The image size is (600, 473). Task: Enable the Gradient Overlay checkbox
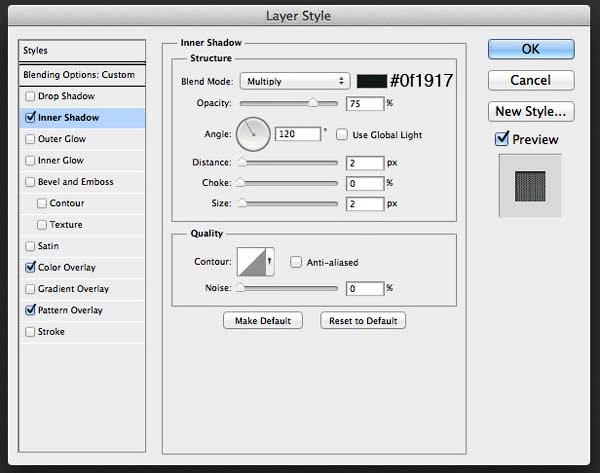point(30,289)
